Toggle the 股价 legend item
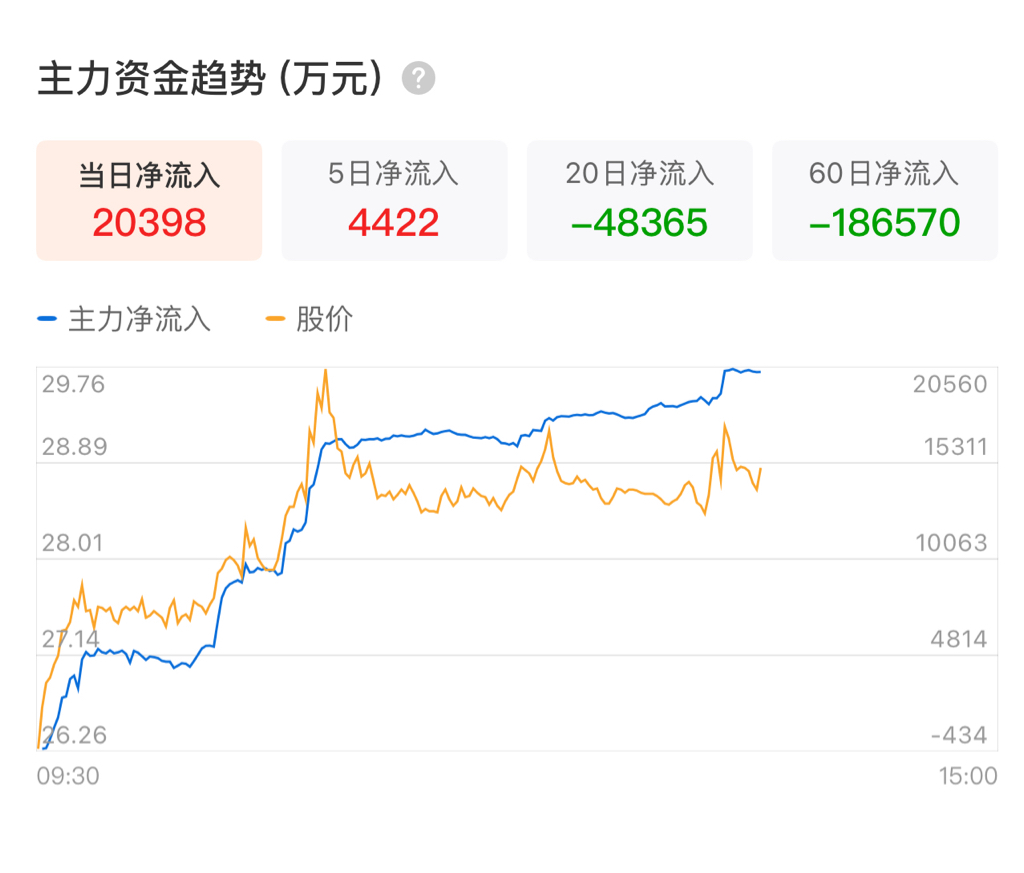 309,319
